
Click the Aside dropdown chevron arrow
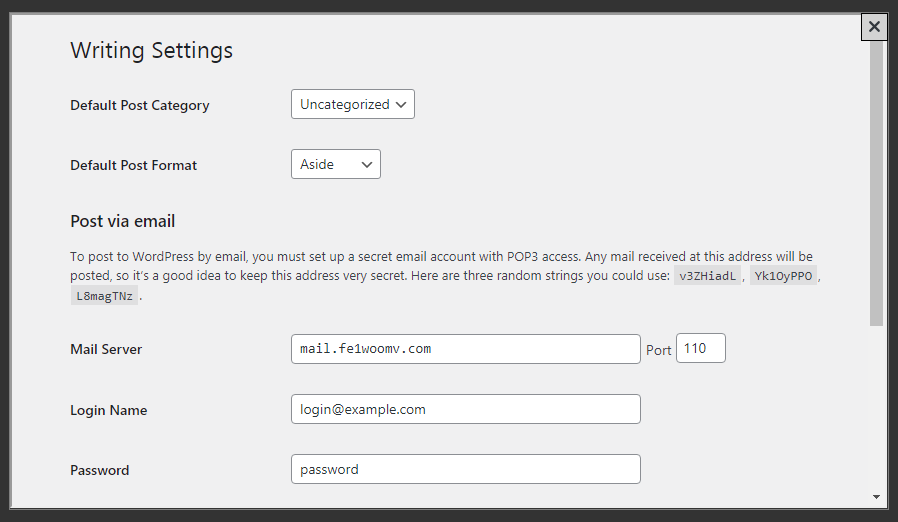[x=367, y=164]
